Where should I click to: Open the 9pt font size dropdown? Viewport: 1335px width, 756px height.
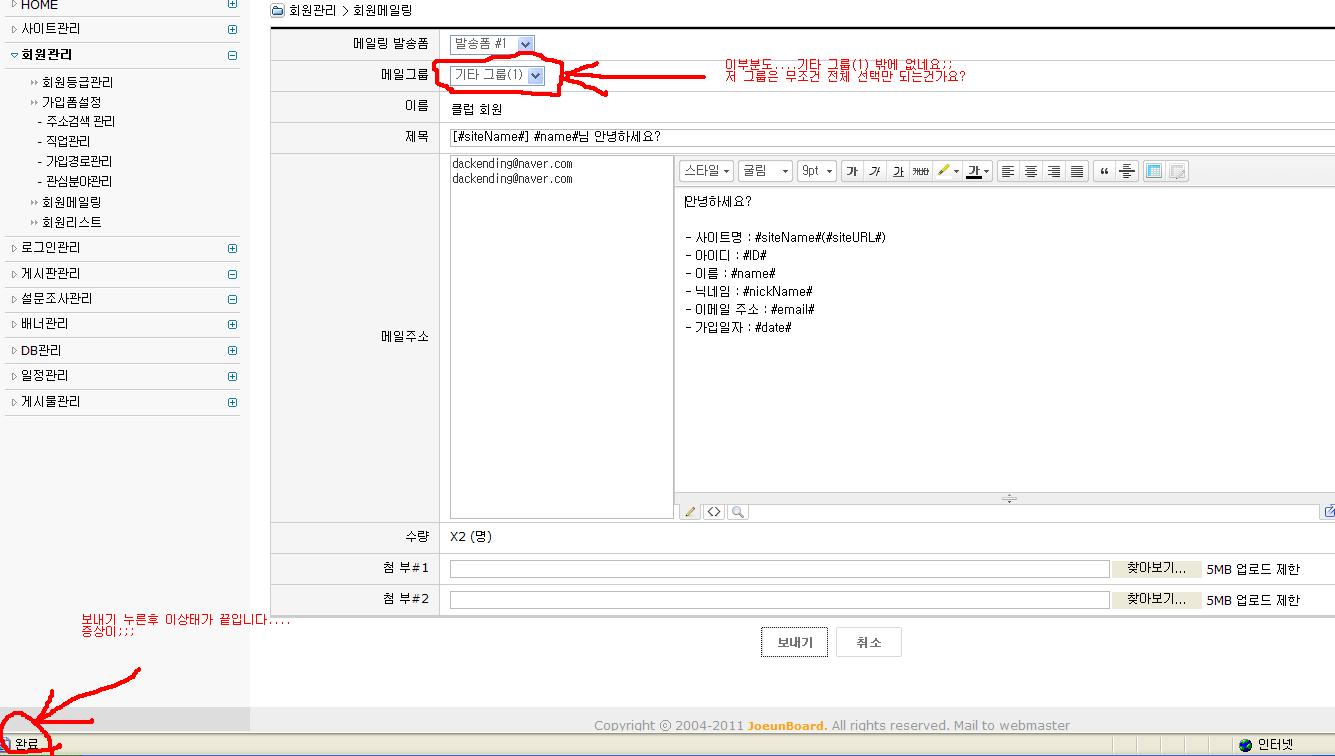point(817,171)
